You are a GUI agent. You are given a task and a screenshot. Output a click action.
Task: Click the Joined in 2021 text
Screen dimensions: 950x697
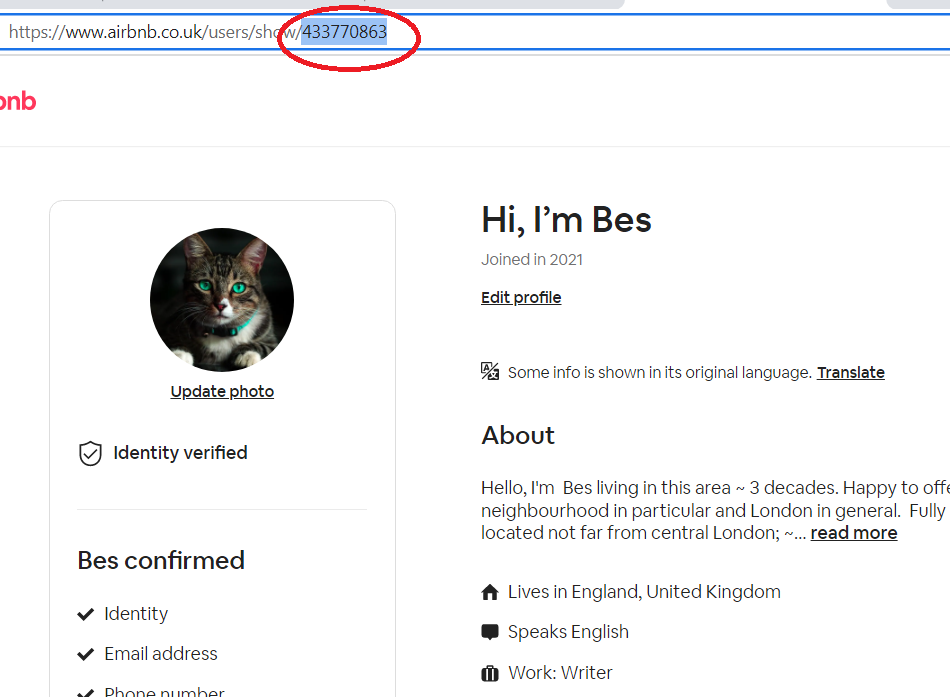pyautogui.click(x=532, y=259)
